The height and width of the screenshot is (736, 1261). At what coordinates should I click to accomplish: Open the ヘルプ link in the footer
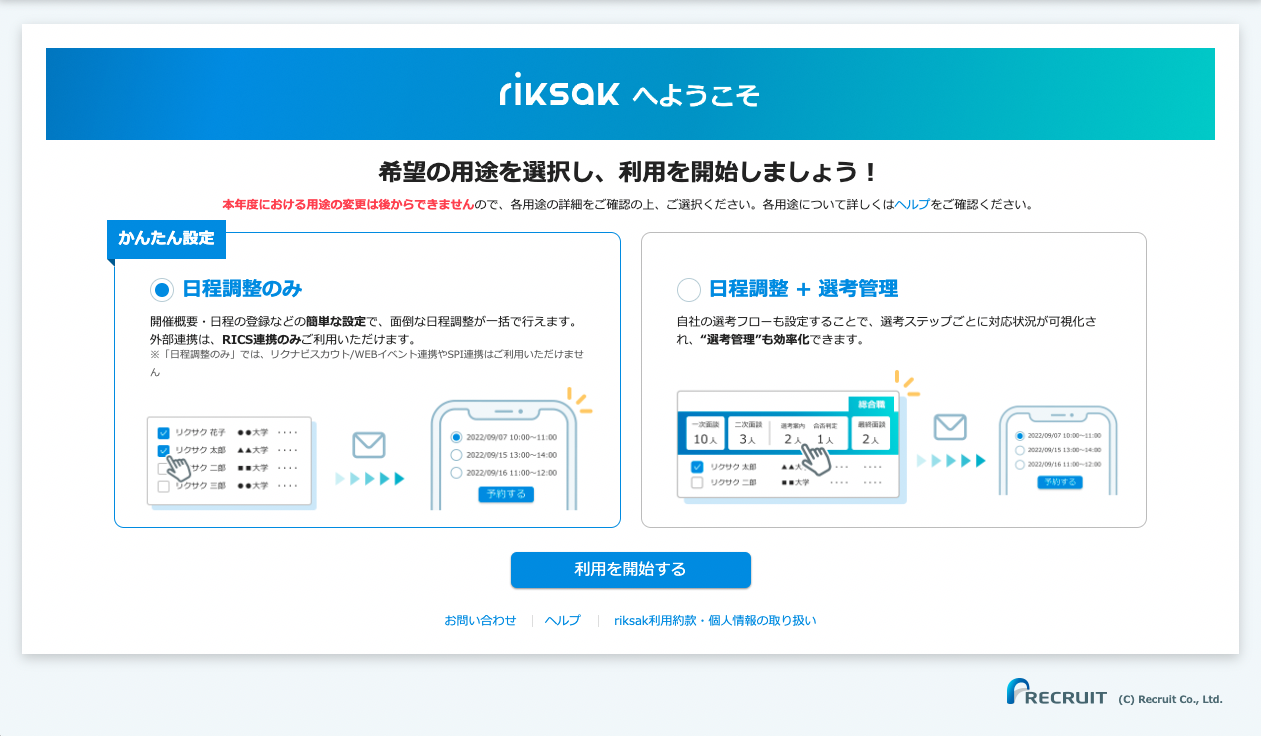point(562,621)
